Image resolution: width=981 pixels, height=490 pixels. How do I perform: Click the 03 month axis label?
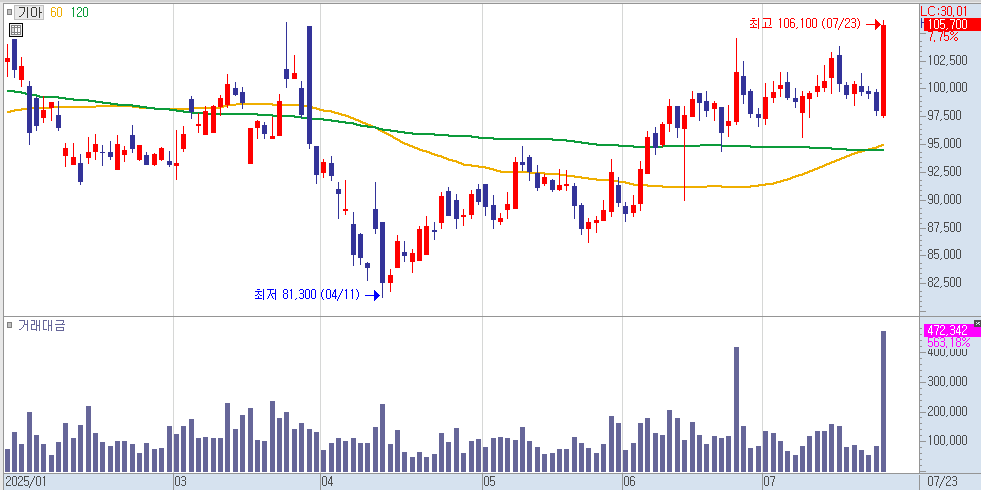[180, 482]
